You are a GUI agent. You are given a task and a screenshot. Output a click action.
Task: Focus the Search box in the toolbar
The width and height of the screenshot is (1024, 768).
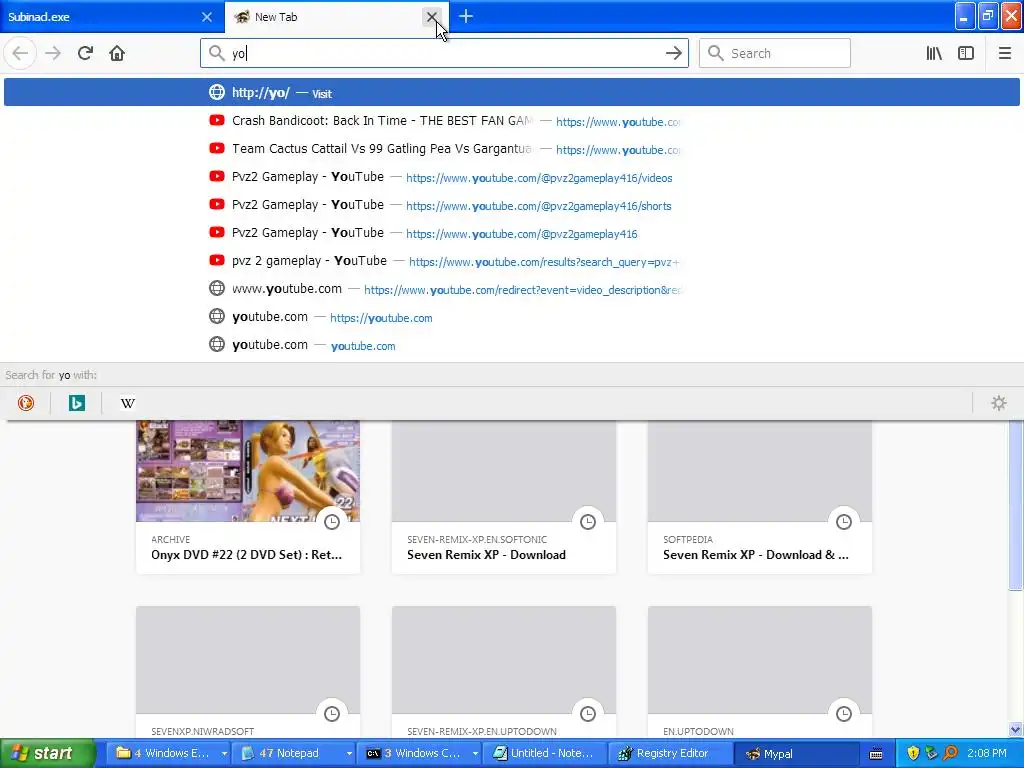(x=775, y=54)
